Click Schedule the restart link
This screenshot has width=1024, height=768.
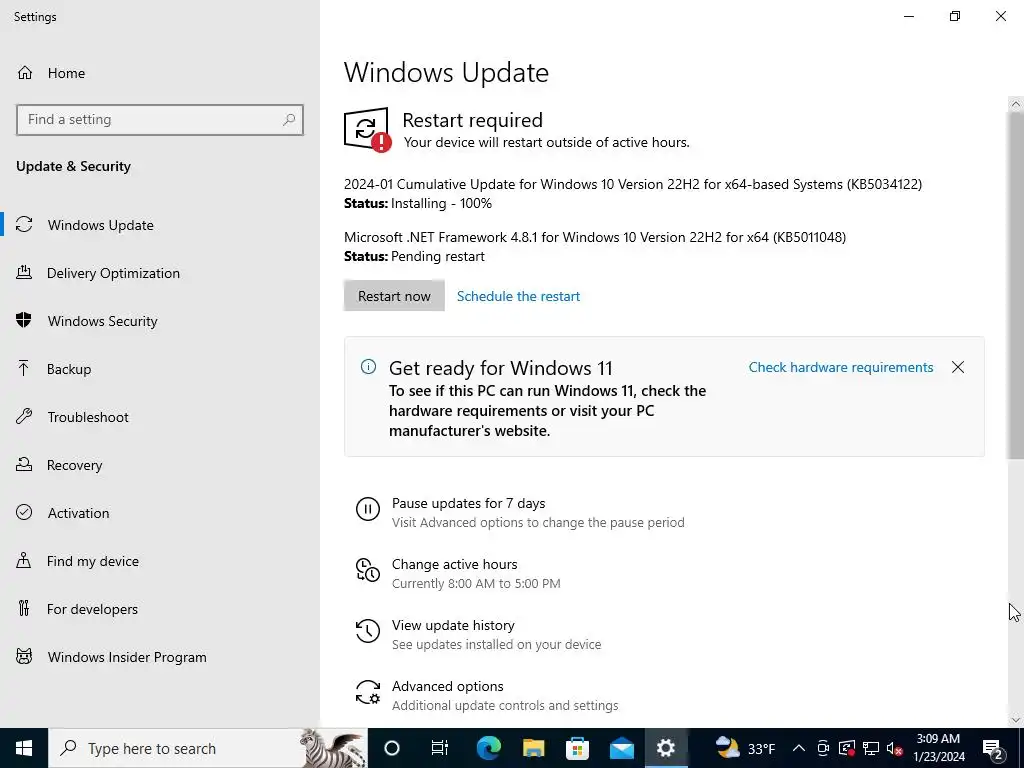[x=518, y=296]
